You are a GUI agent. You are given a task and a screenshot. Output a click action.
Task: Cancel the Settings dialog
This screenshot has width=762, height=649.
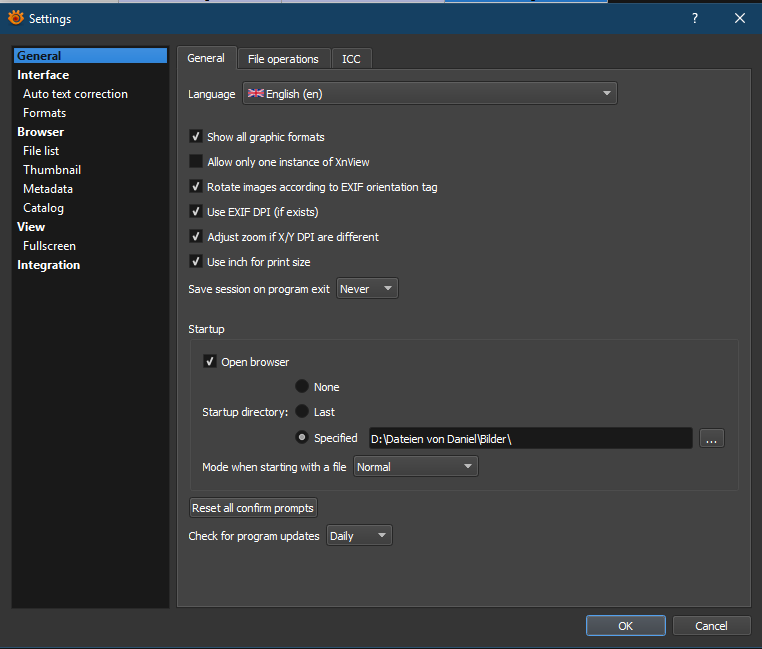pyautogui.click(x=711, y=626)
